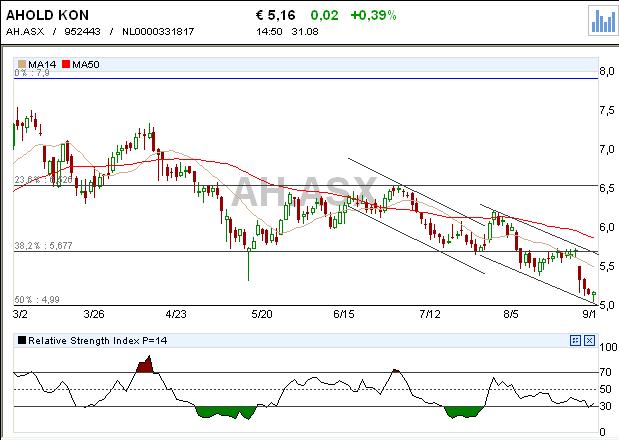Click the RSI 30 level label
This screenshot has height=440, width=619.
pyautogui.click(x=606, y=406)
